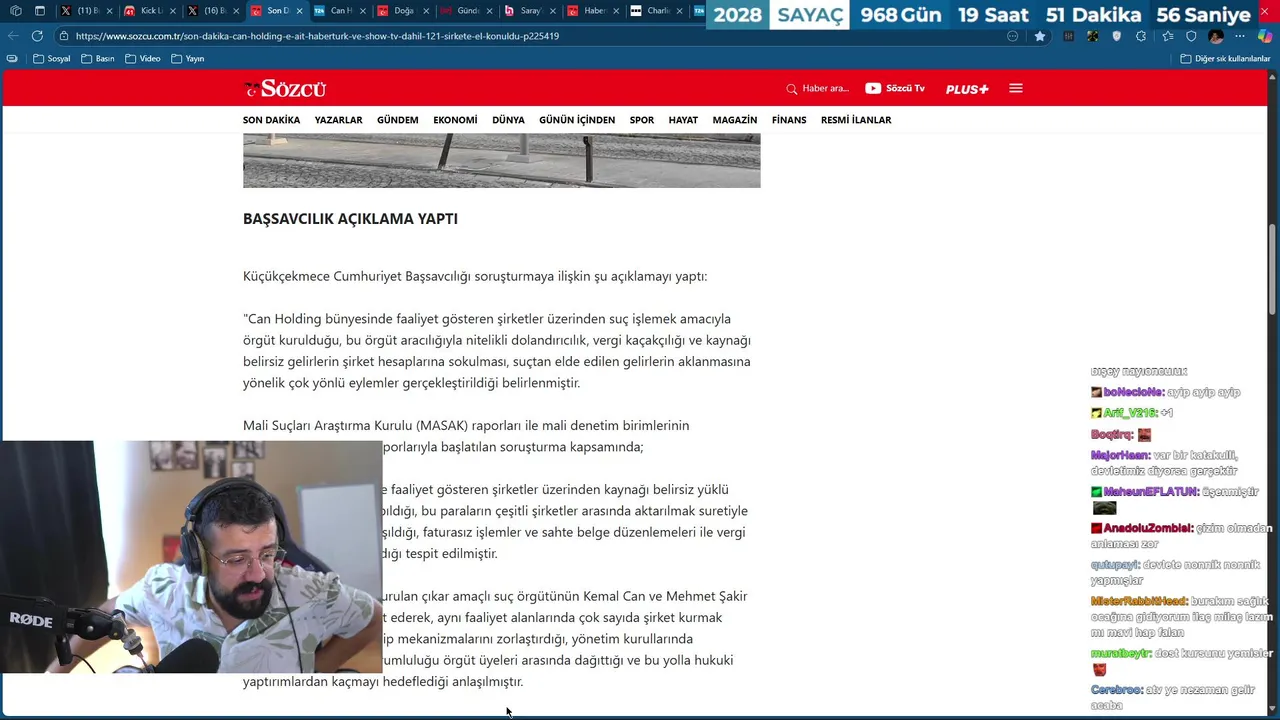
Task: Open the RESMİ İLANLAR section
Action: [x=856, y=120]
